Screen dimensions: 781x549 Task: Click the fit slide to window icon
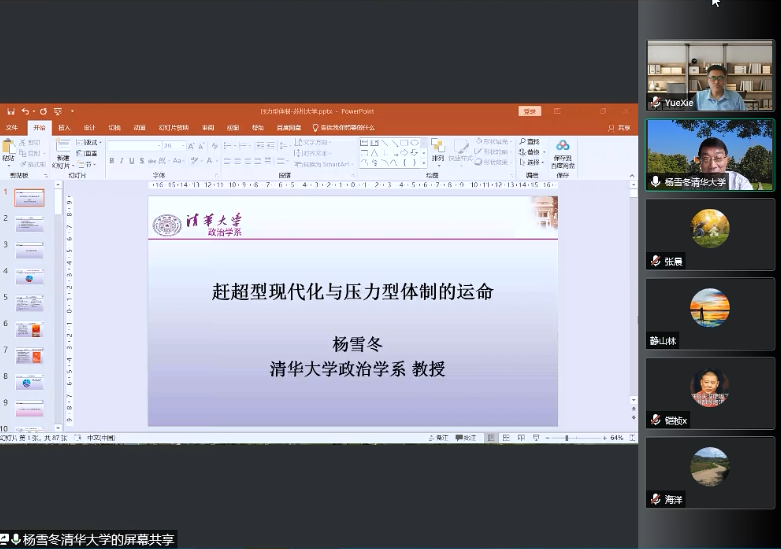coord(631,438)
